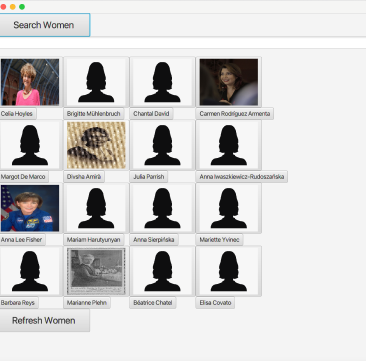Open Marianne Plehn's vintage photograph
Screen dimensions: 366x361
[96, 271]
